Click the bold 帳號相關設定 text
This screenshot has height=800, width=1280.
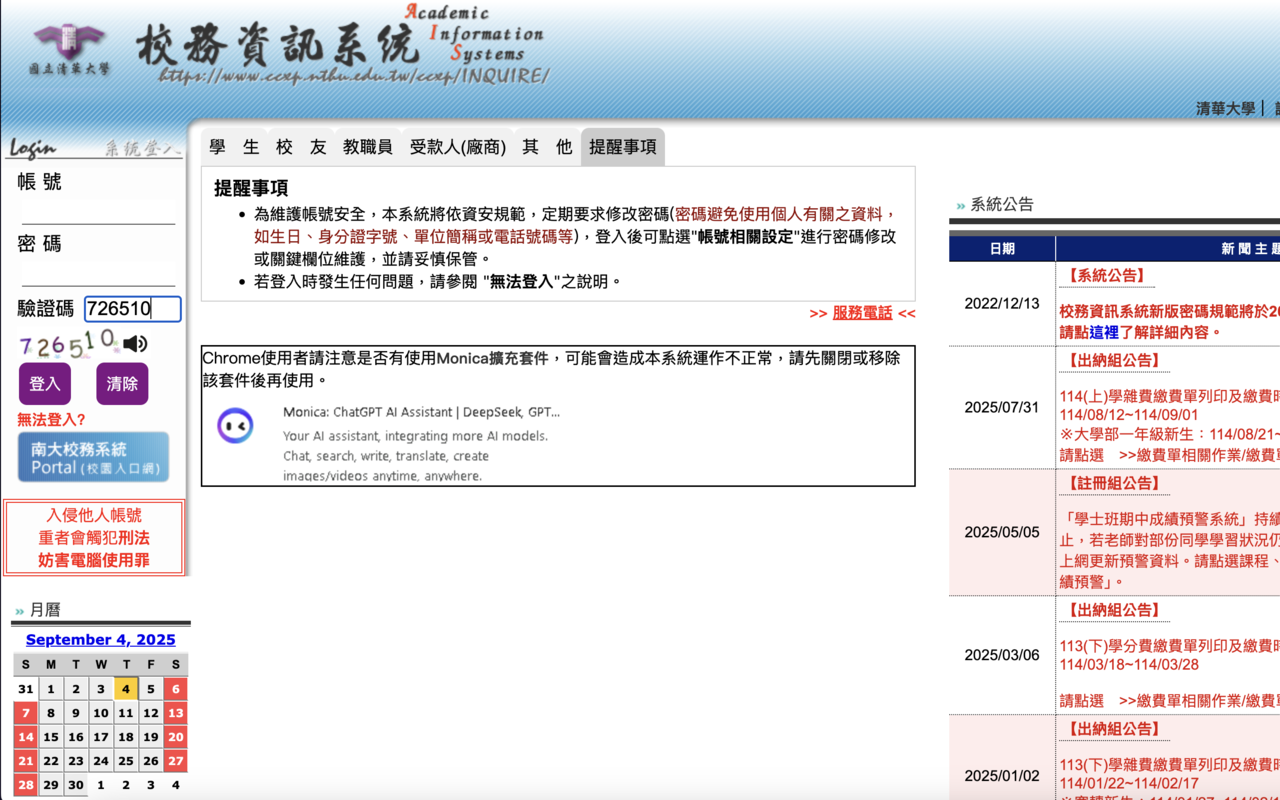(x=745, y=237)
